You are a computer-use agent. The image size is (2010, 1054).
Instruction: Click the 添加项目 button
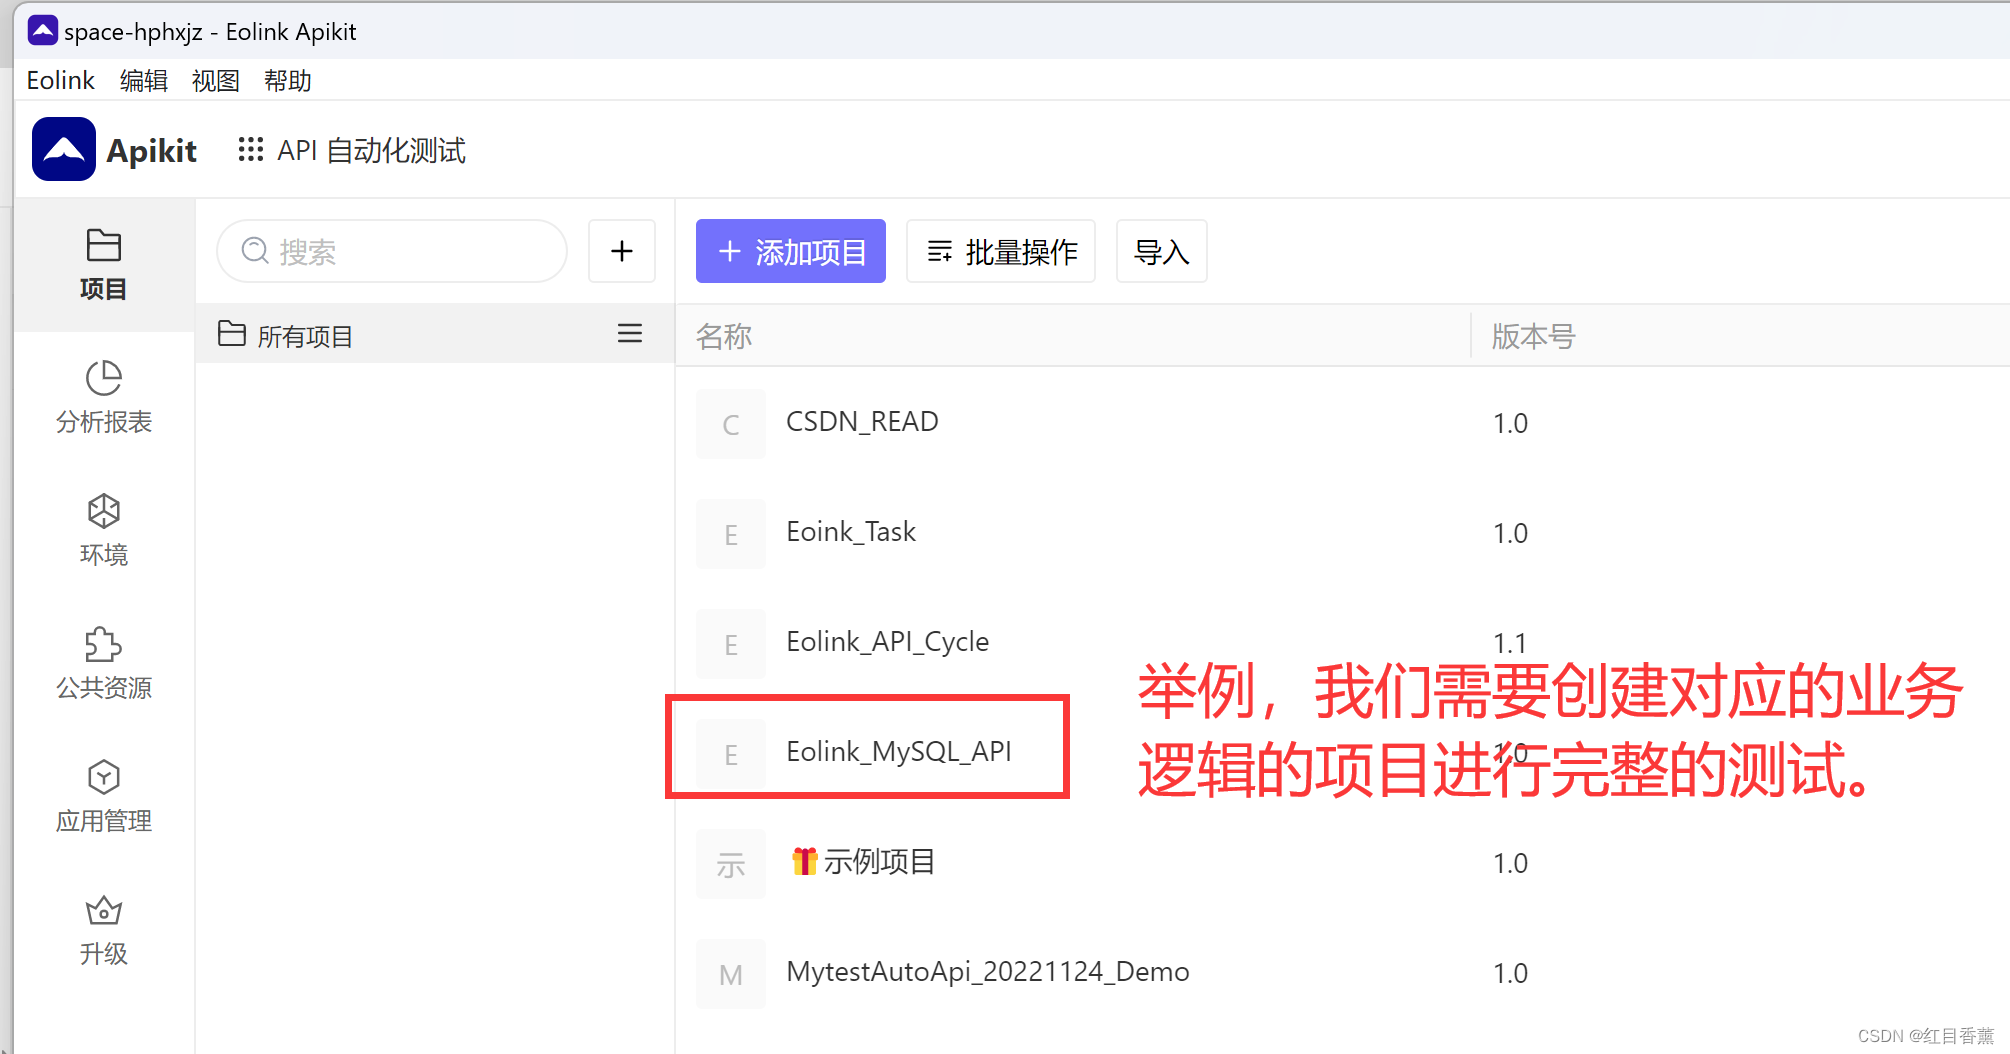(790, 251)
